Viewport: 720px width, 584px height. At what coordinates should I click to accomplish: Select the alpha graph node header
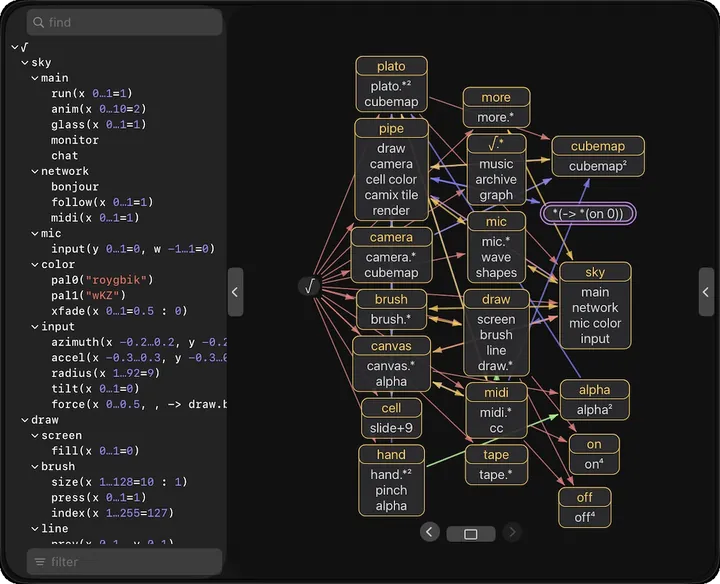(595, 389)
